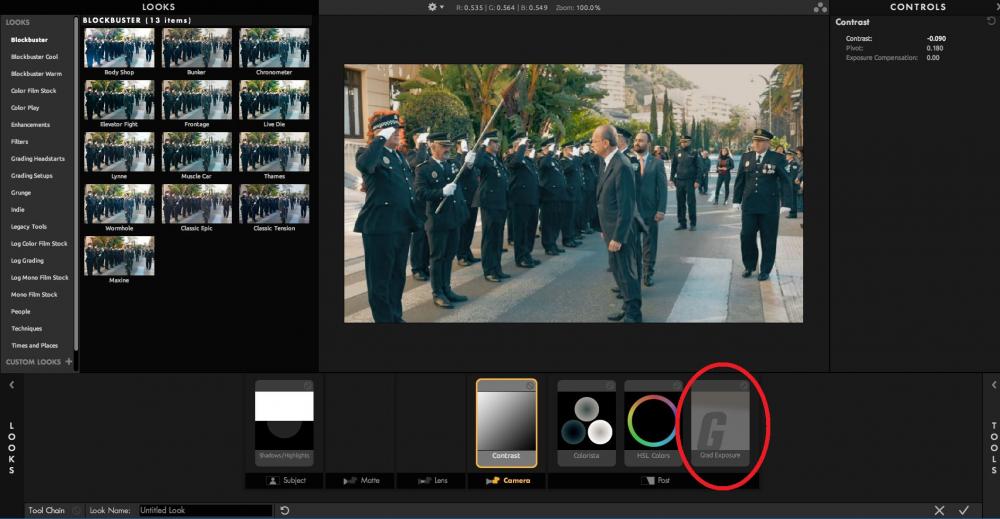Apply the look with the checkmark icon
This screenshot has height=519, width=1000.
tap(964, 510)
